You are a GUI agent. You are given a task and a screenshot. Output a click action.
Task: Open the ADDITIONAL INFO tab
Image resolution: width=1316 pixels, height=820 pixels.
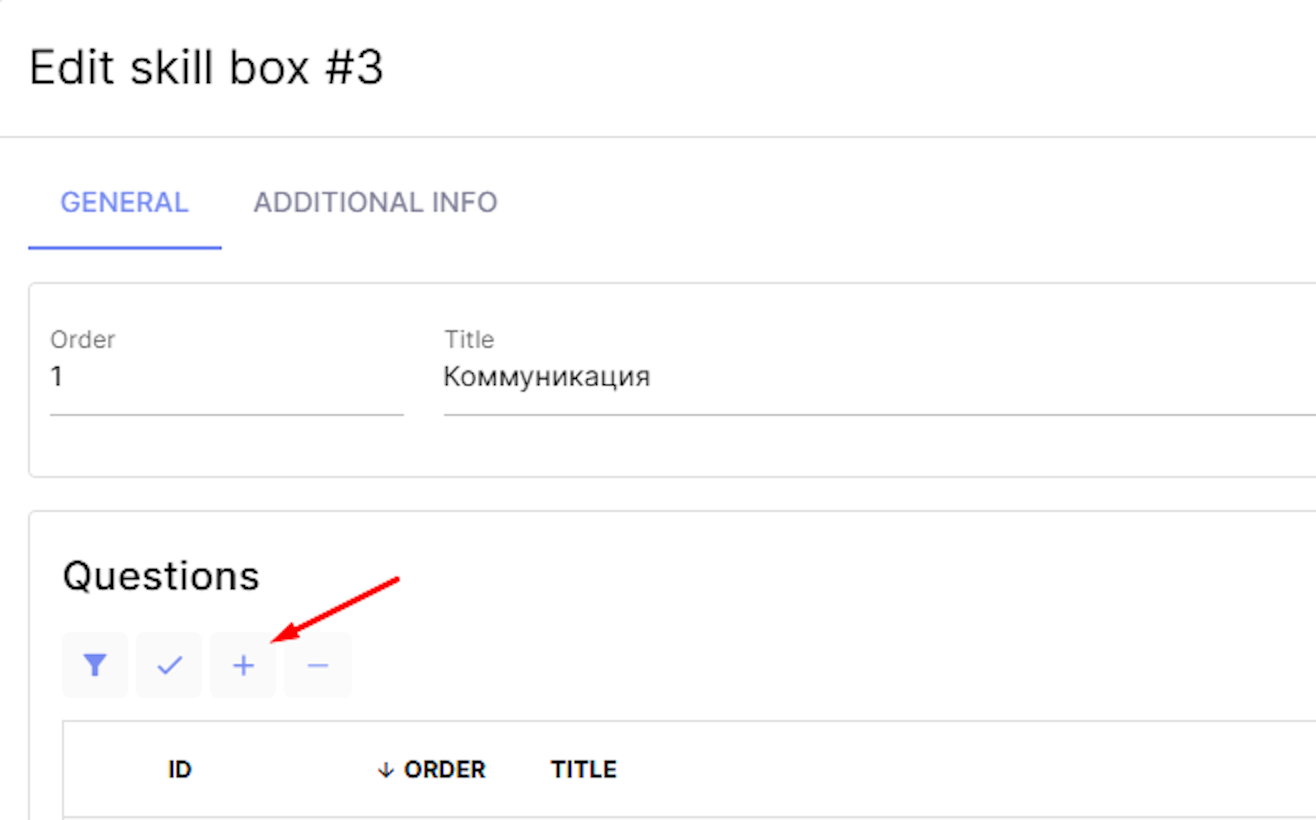pyautogui.click(x=375, y=202)
